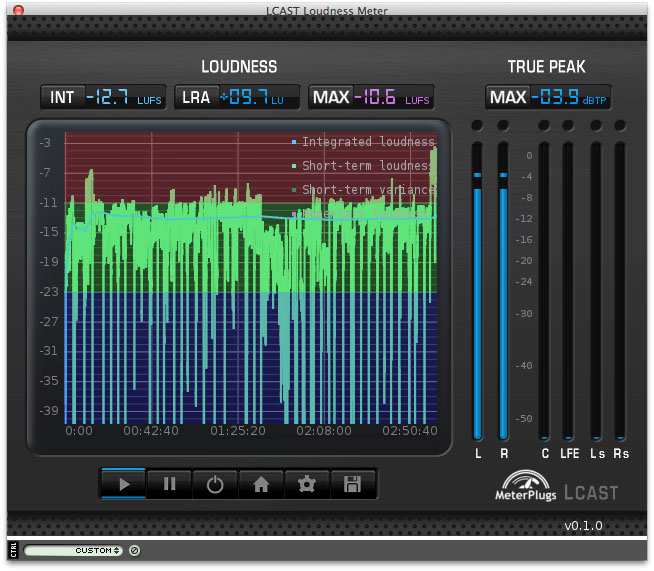Toggle Integrated loudness legend entry
Viewport: 654px width, 571px height.
[x=364, y=142]
